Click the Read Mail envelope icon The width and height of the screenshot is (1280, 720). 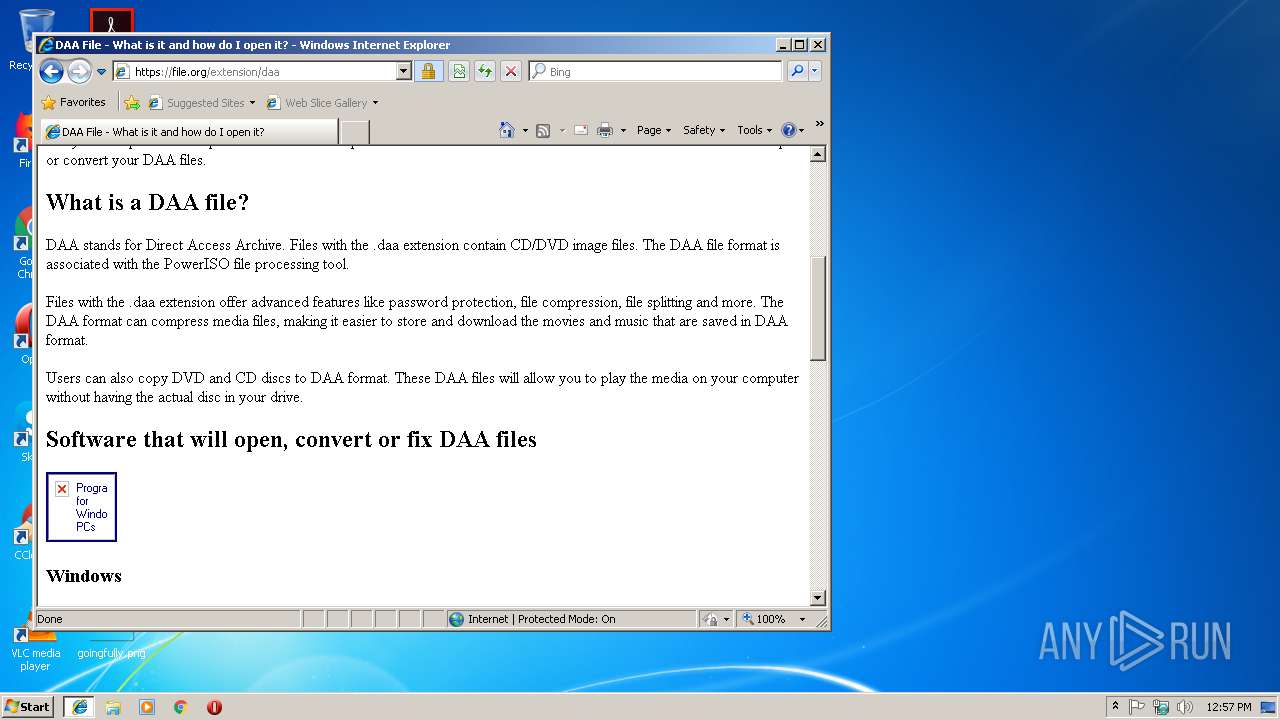pos(580,130)
